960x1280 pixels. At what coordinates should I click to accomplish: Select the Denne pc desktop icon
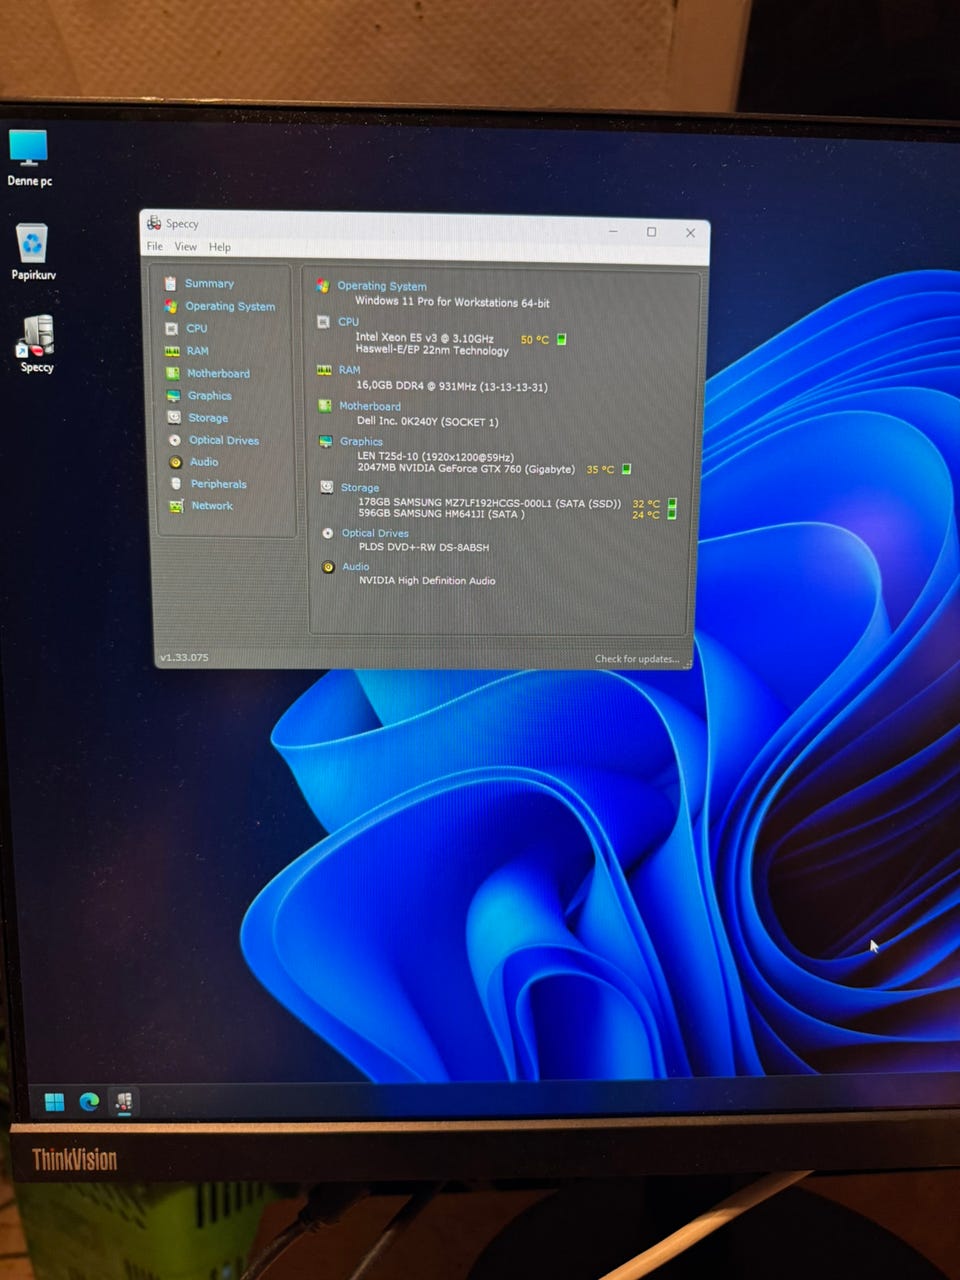point(29,158)
